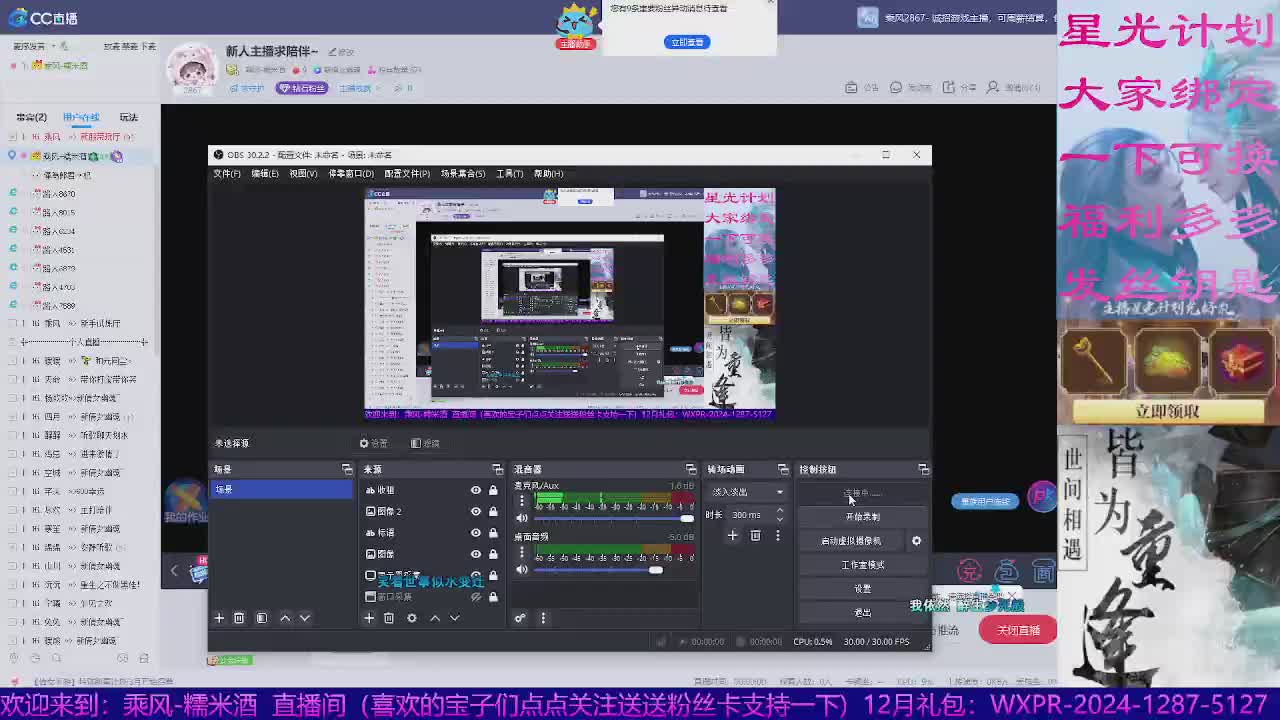
Task: Decrease the transition duration with the down arrow
Action: point(779,520)
